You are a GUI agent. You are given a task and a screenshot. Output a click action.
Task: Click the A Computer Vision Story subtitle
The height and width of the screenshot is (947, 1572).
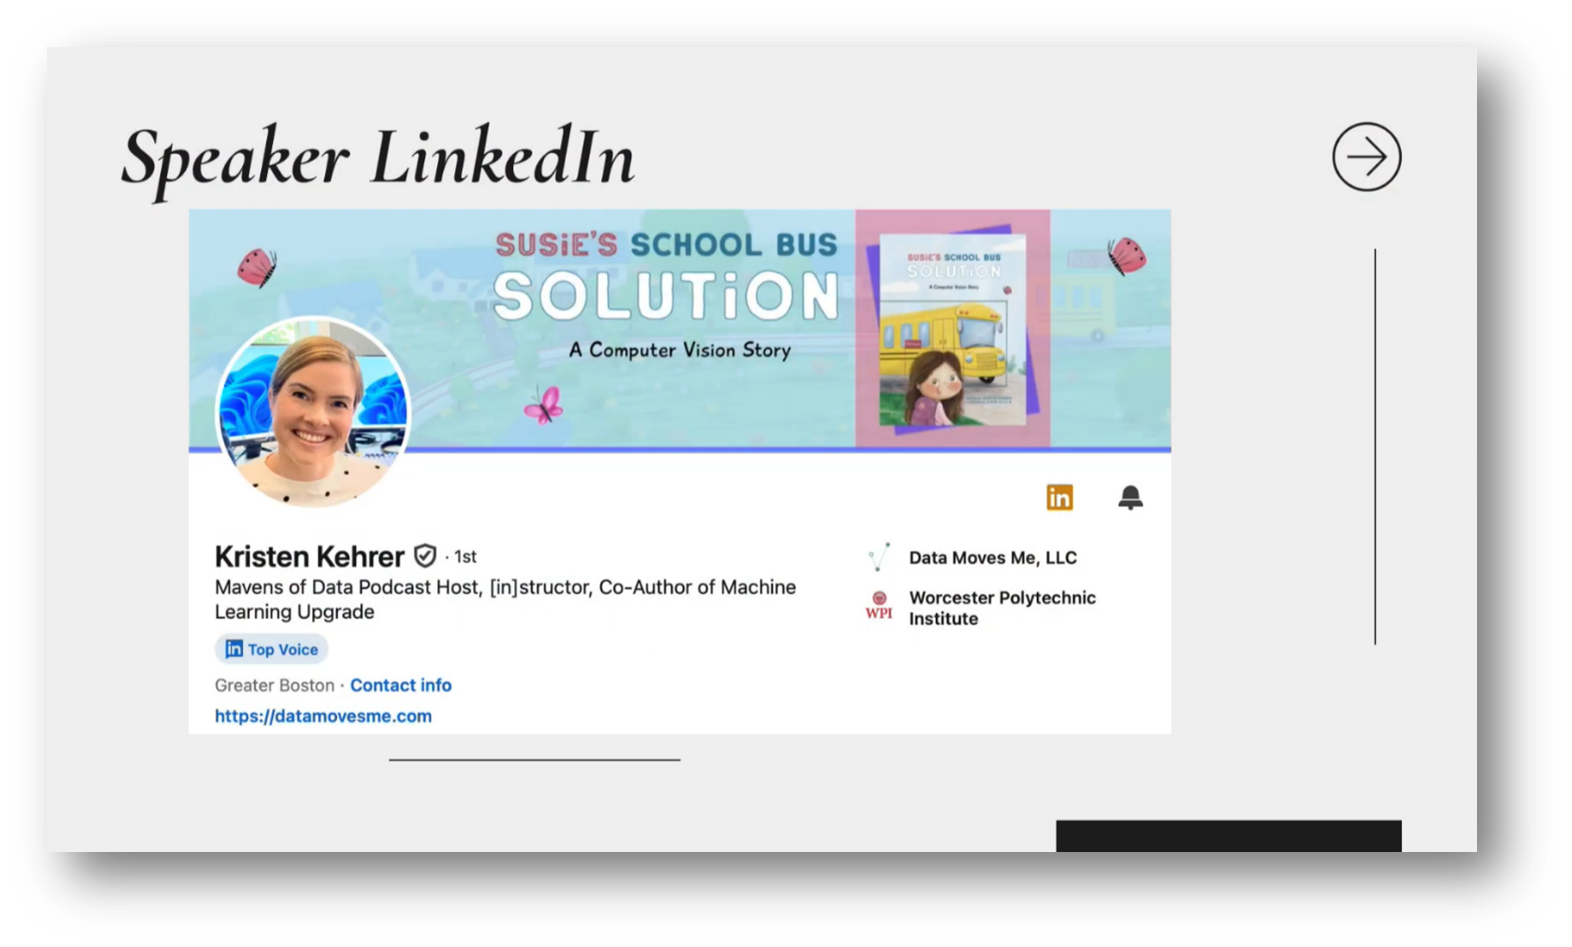(680, 350)
